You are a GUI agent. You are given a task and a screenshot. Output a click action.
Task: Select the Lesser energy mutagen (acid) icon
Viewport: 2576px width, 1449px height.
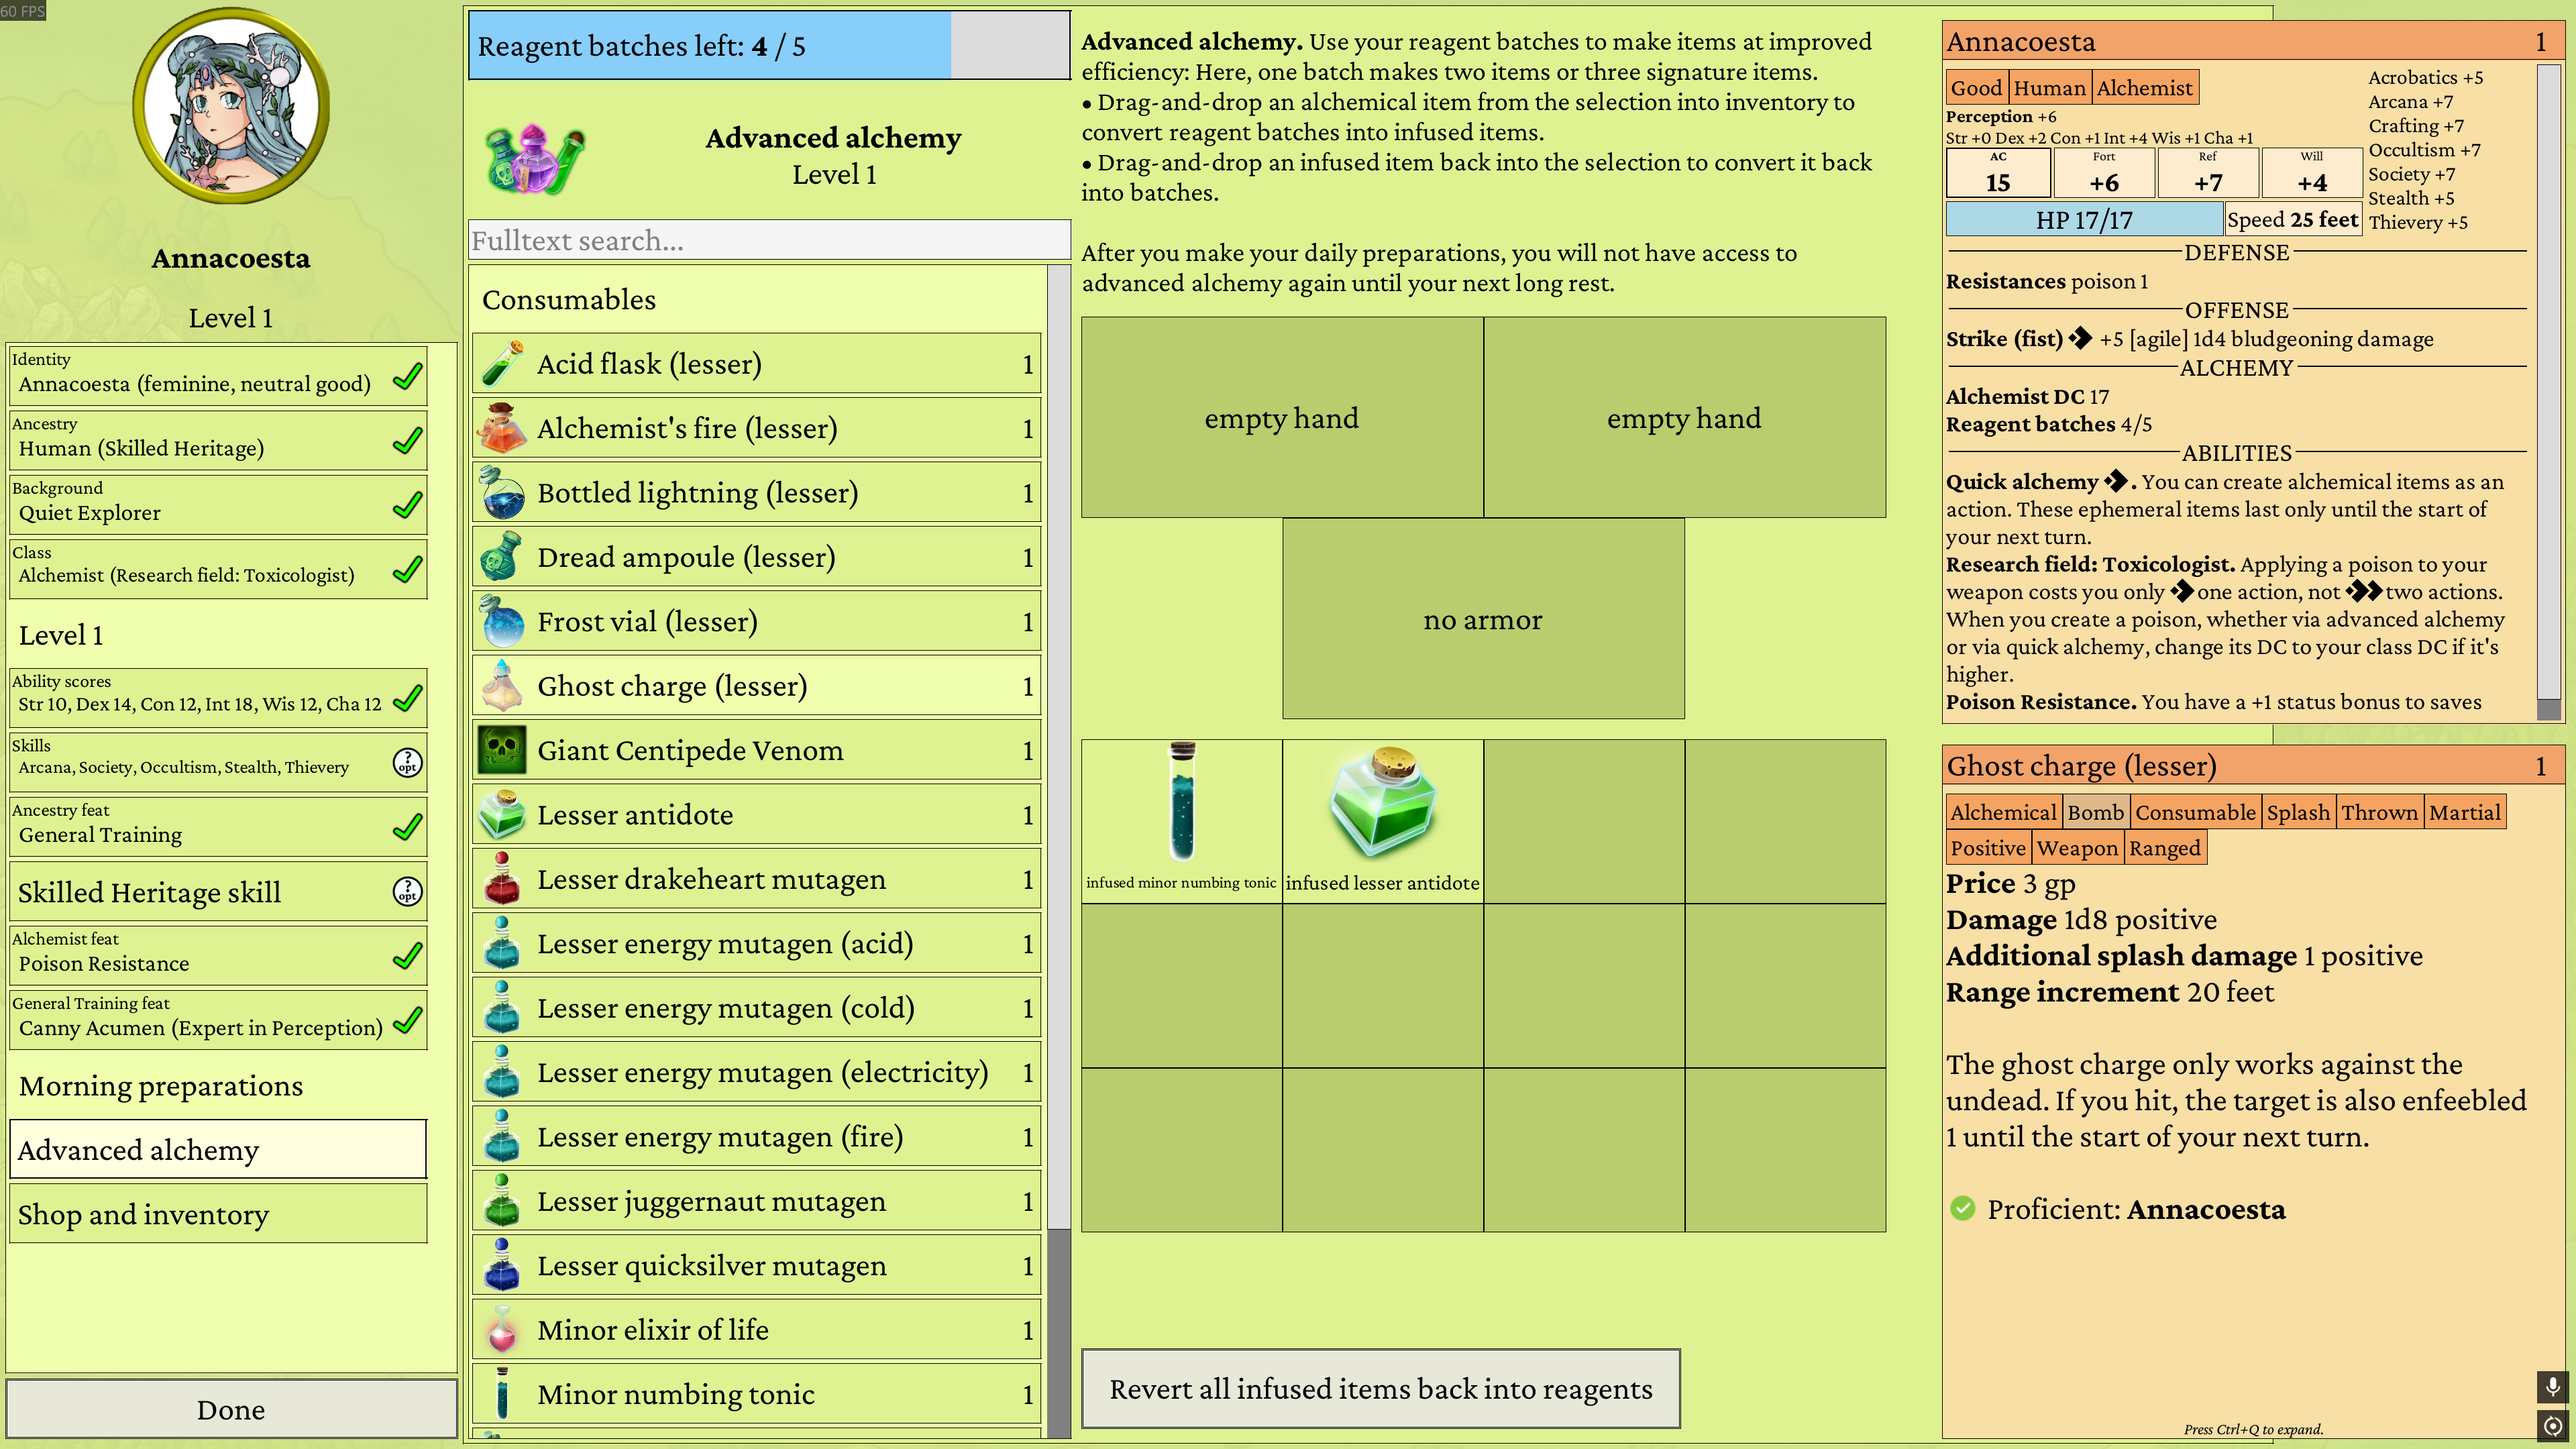click(x=502, y=943)
